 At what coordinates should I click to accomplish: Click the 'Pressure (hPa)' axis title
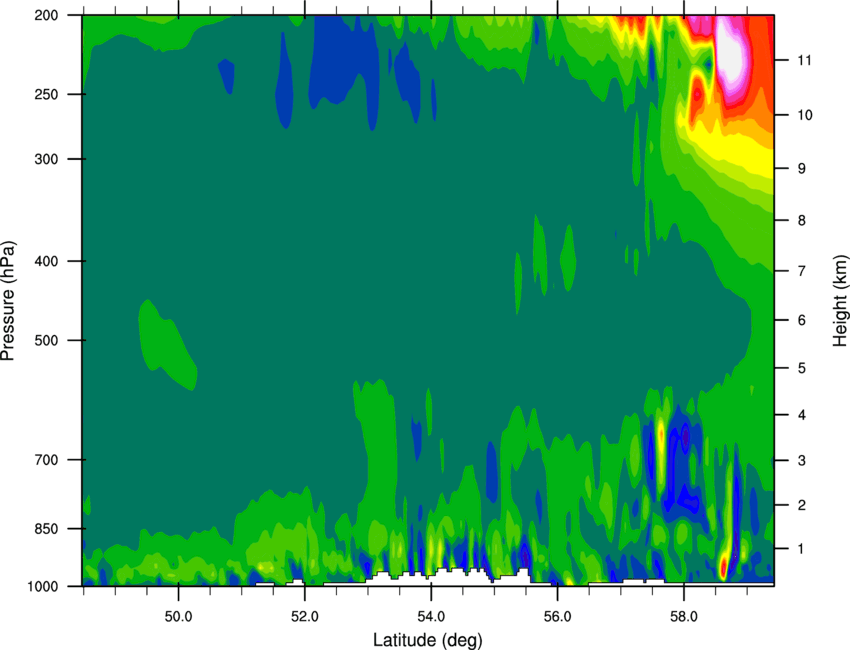point(8,301)
